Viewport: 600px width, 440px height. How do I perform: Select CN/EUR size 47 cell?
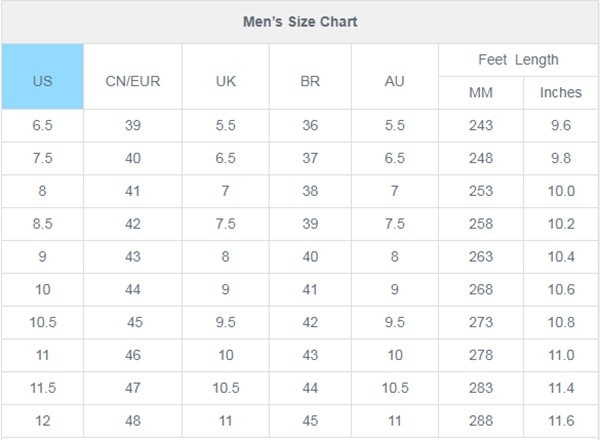coord(133,388)
